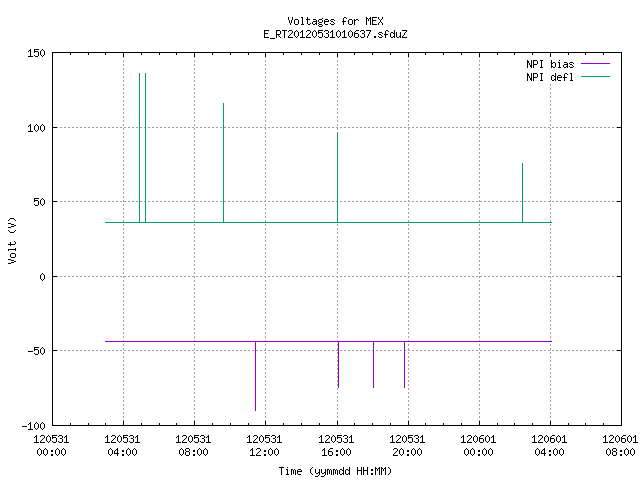Click the y-axis value 50

39,202
